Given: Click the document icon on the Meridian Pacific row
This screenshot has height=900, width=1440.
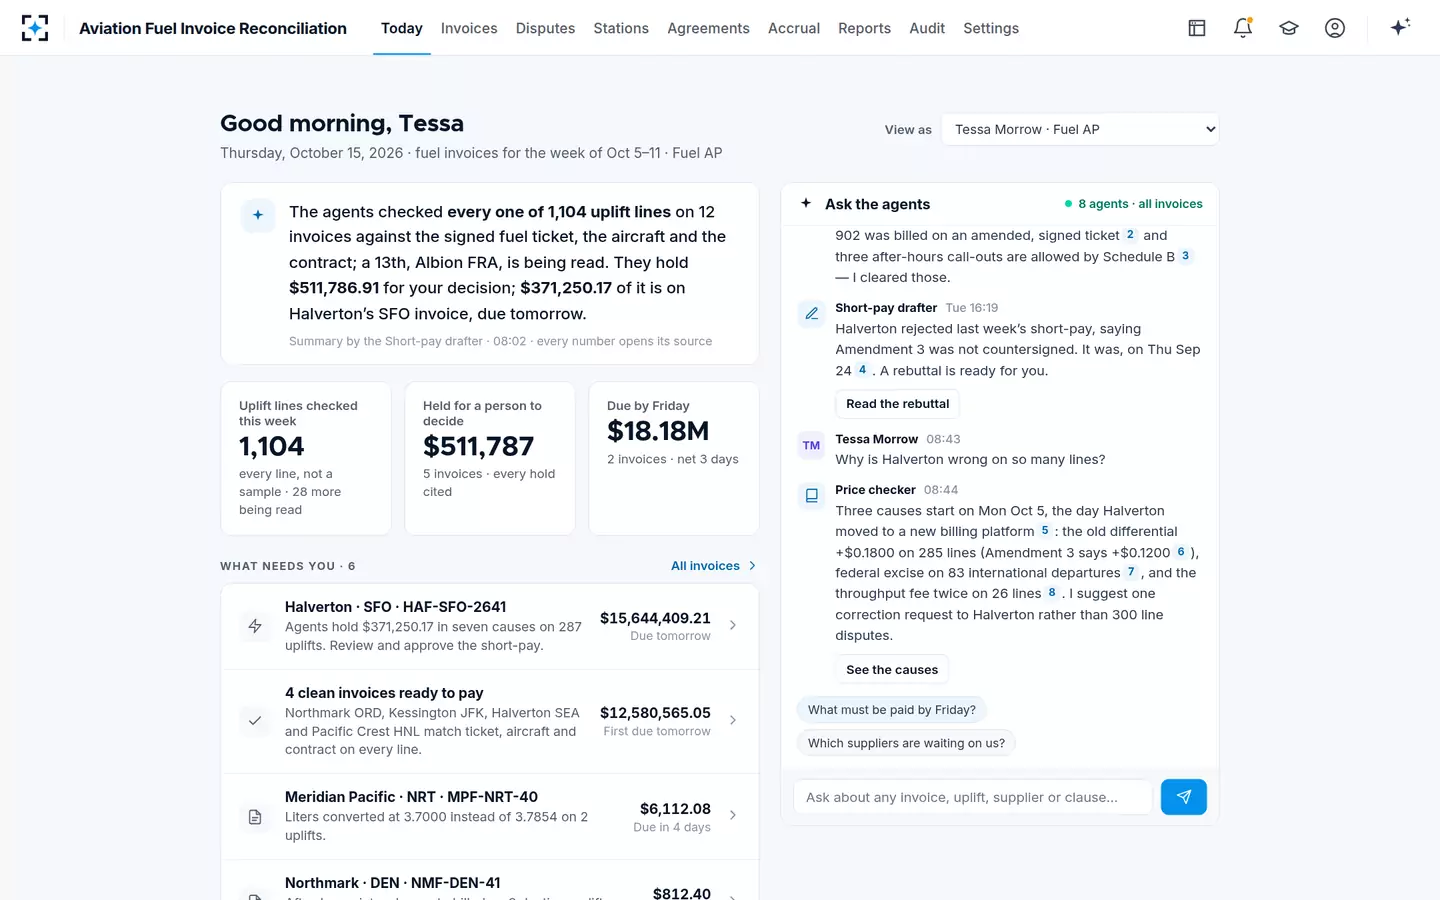Looking at the screenshot, I should [255, 817].
